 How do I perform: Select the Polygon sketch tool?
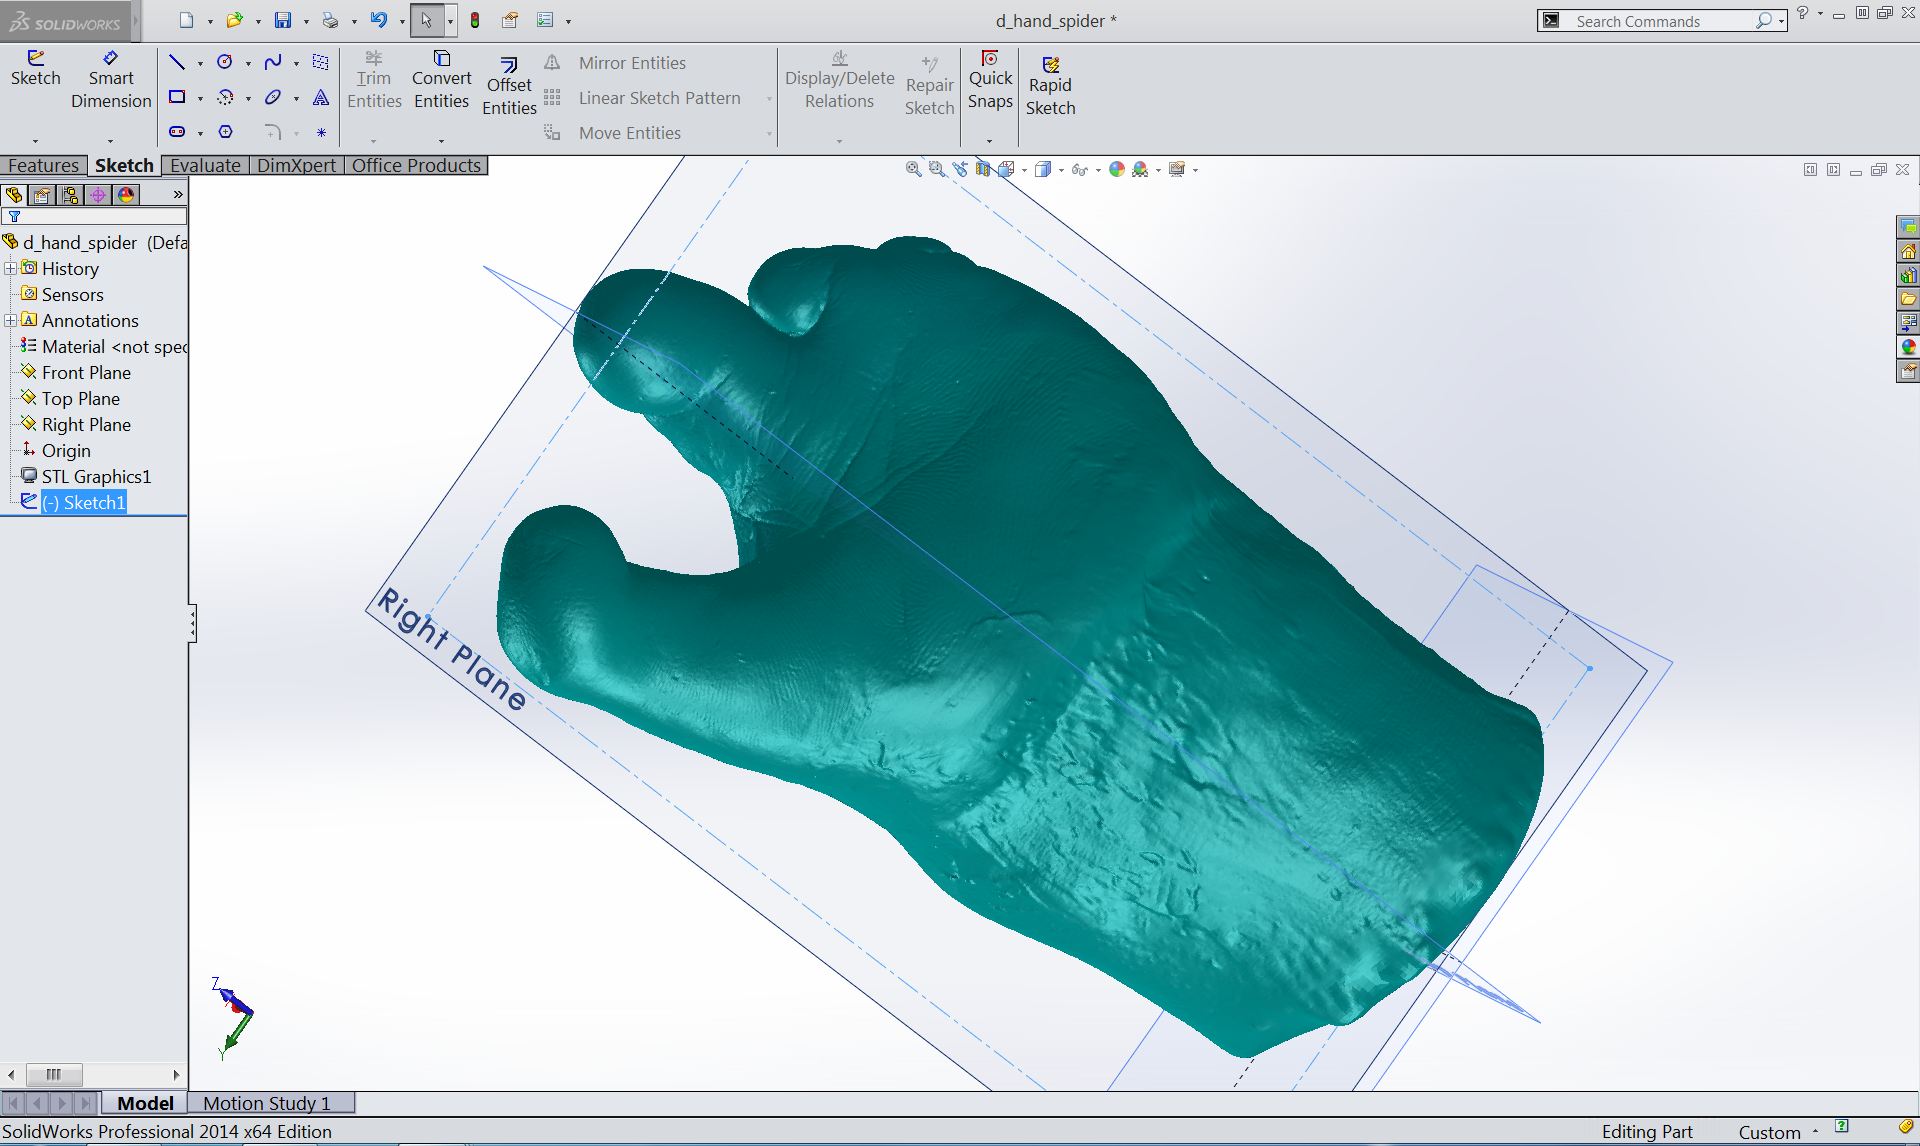[x=225, y=132]
